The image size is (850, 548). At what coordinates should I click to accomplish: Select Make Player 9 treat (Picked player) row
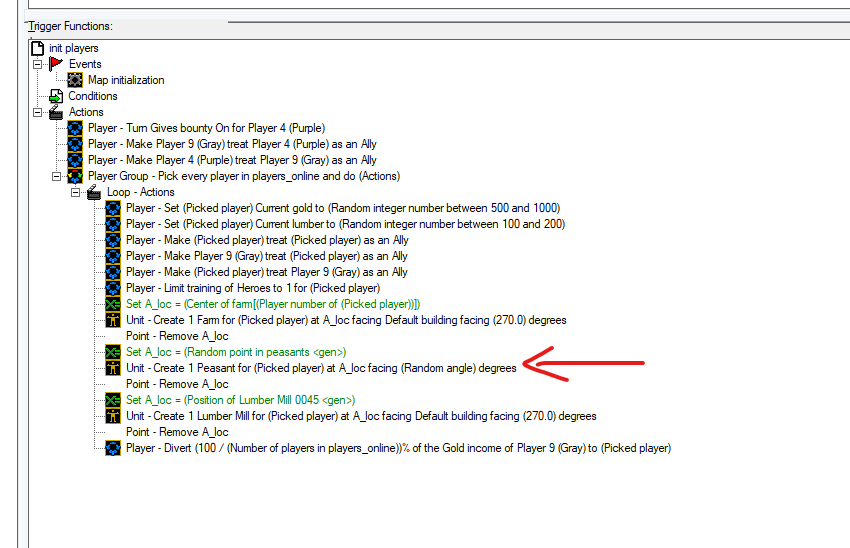[x=267, y=256]
